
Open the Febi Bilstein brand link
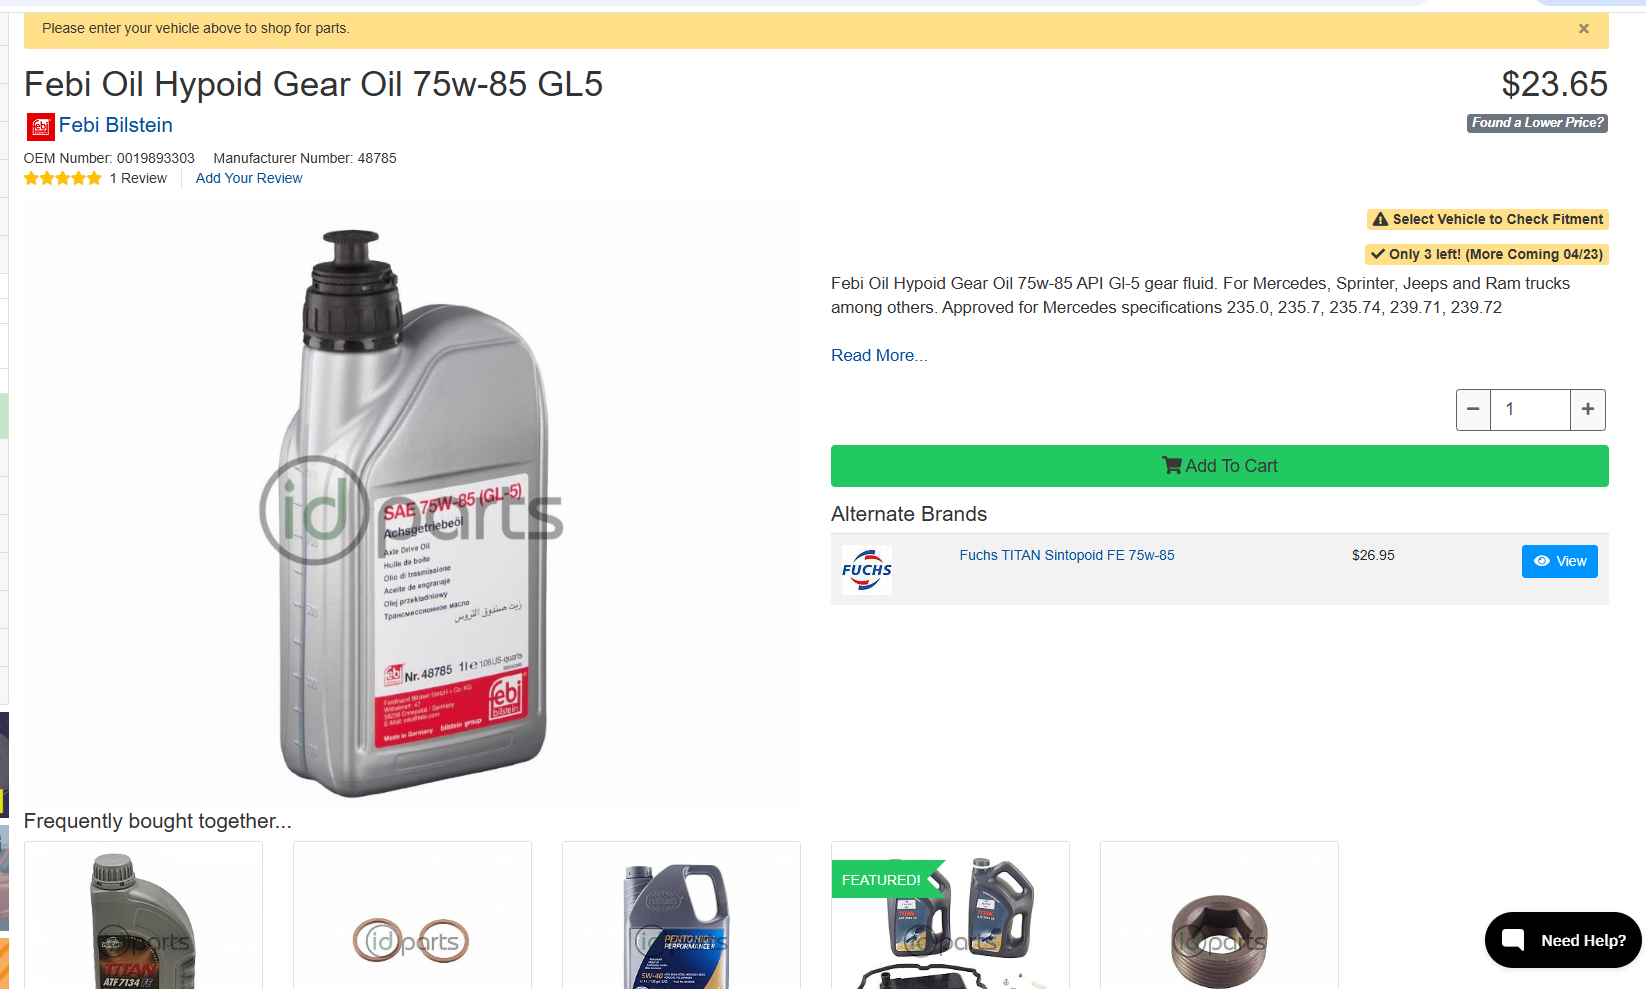tap(116, 125)
